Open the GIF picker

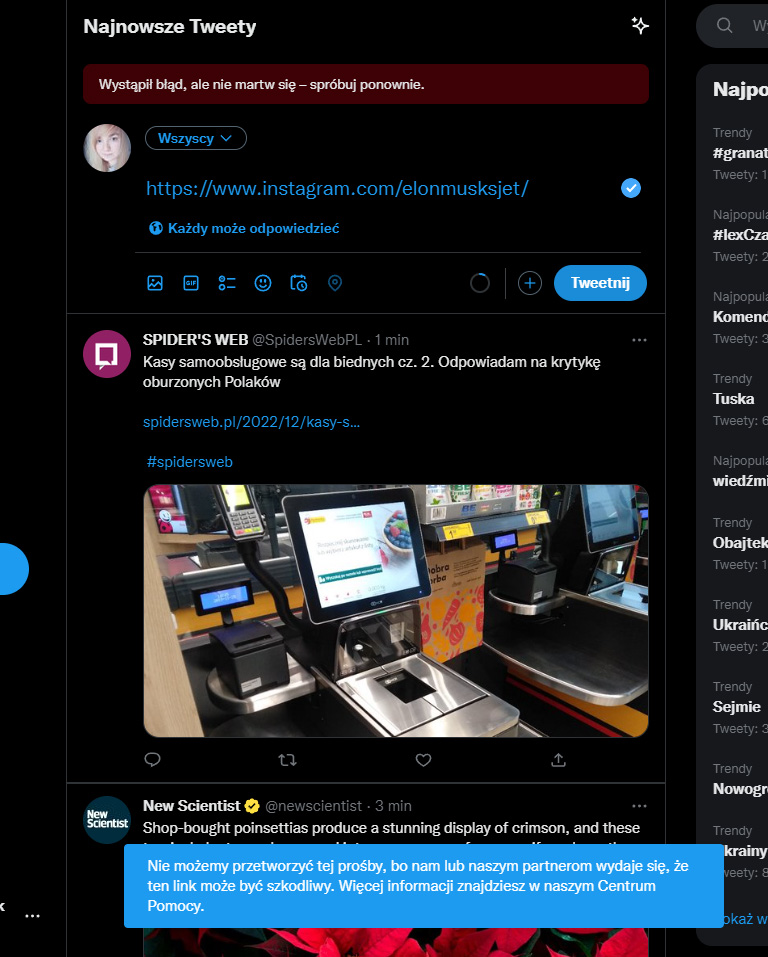coord(191,283)
